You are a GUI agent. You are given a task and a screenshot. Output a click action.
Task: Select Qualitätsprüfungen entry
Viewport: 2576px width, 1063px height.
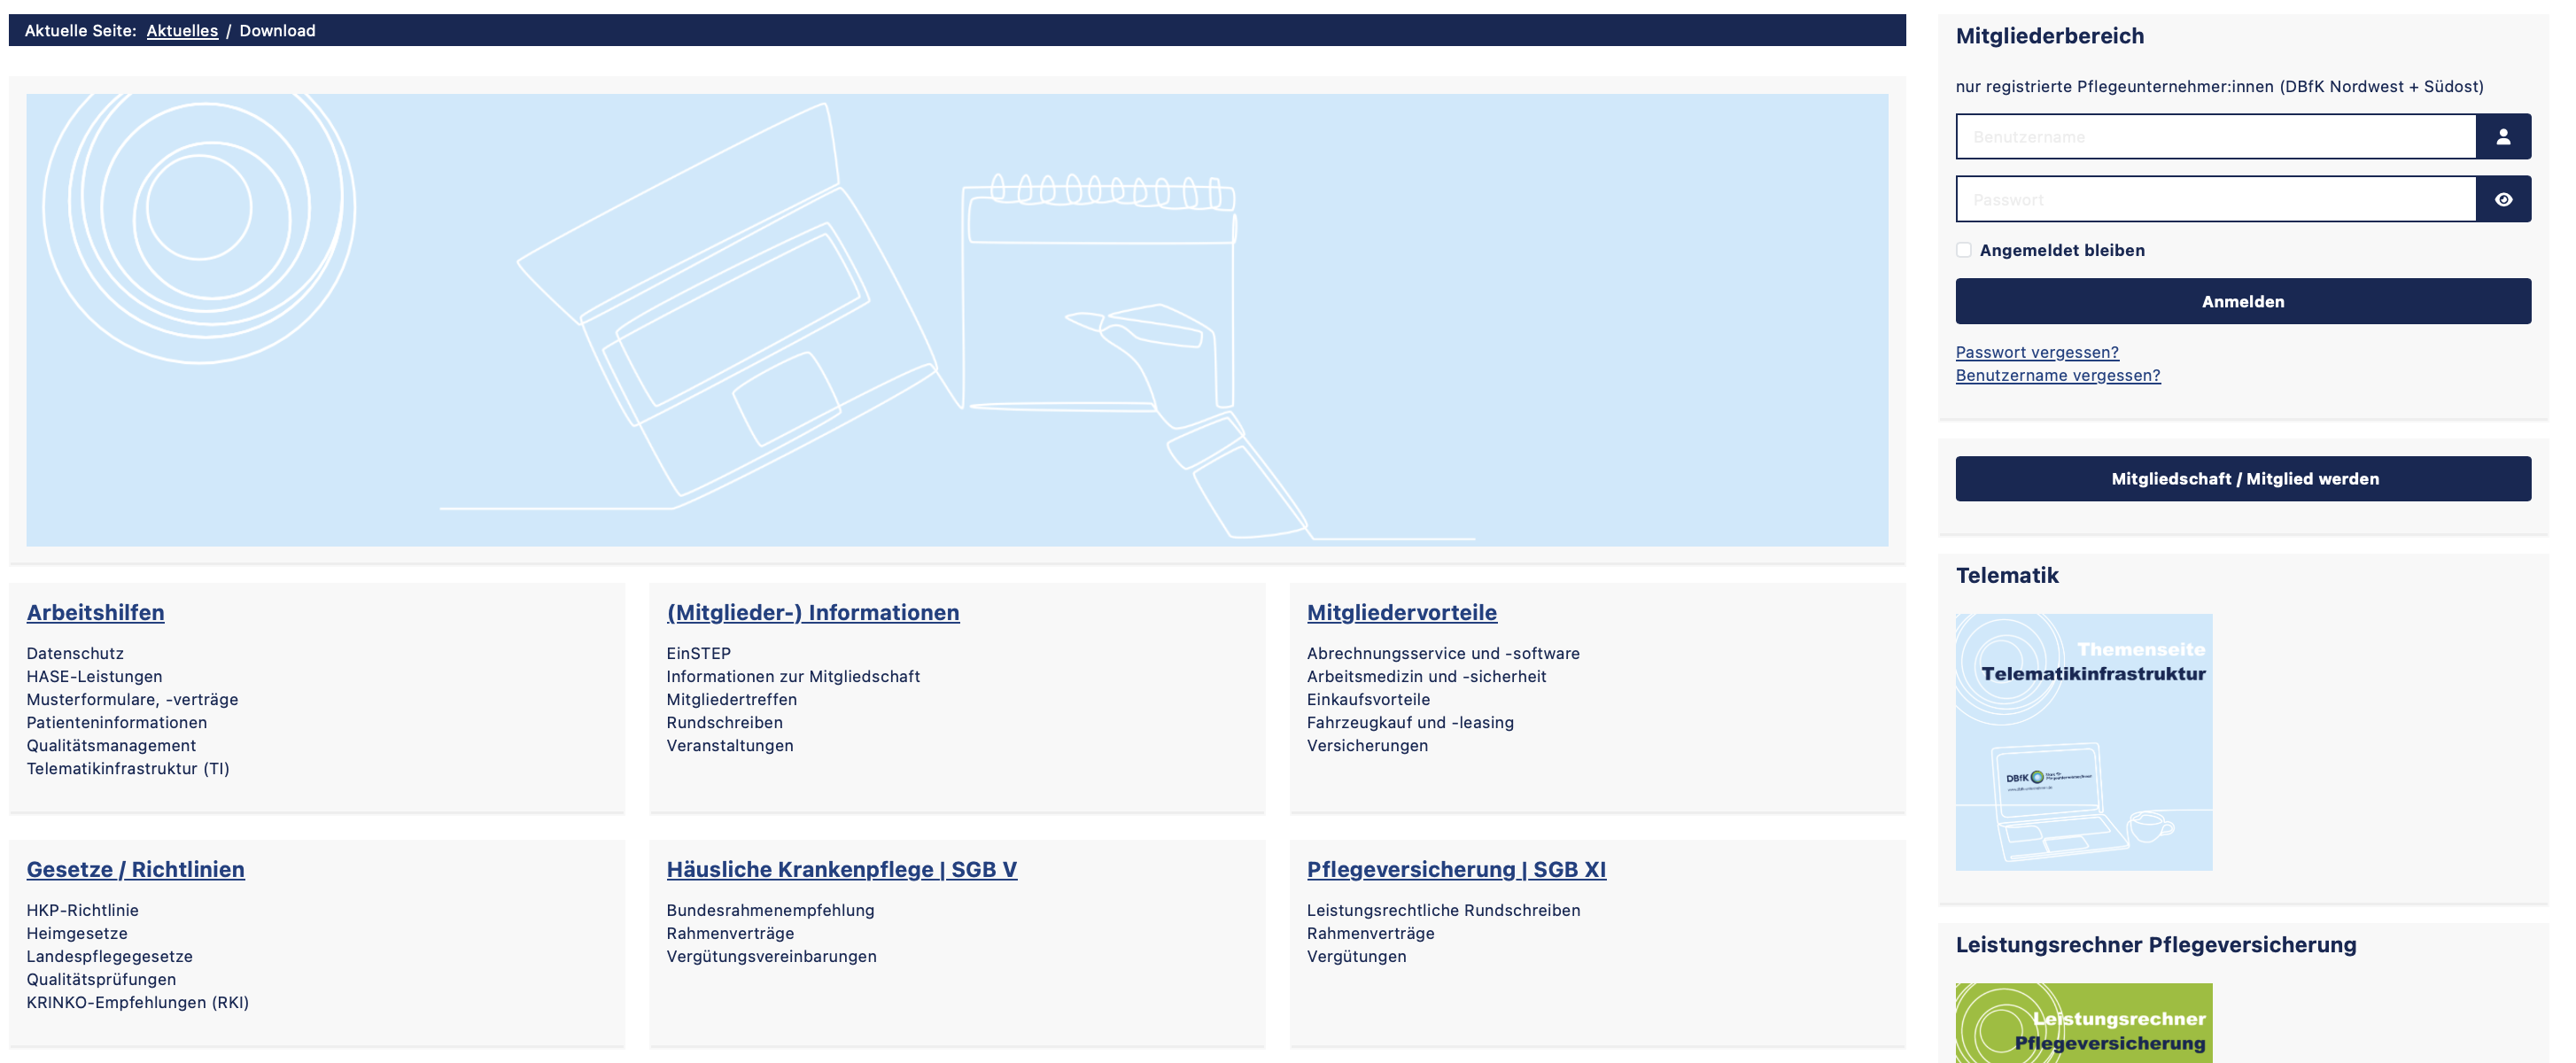point(101,979)
